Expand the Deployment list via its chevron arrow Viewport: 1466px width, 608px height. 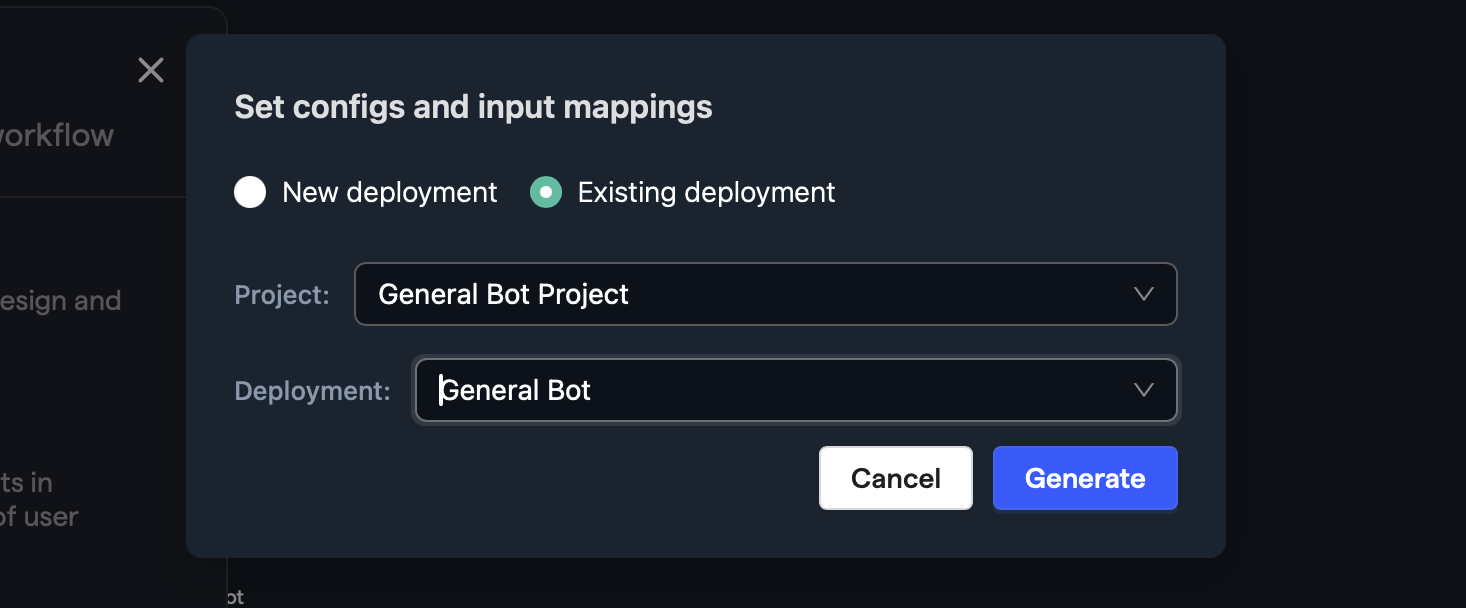coord(1144,390)
